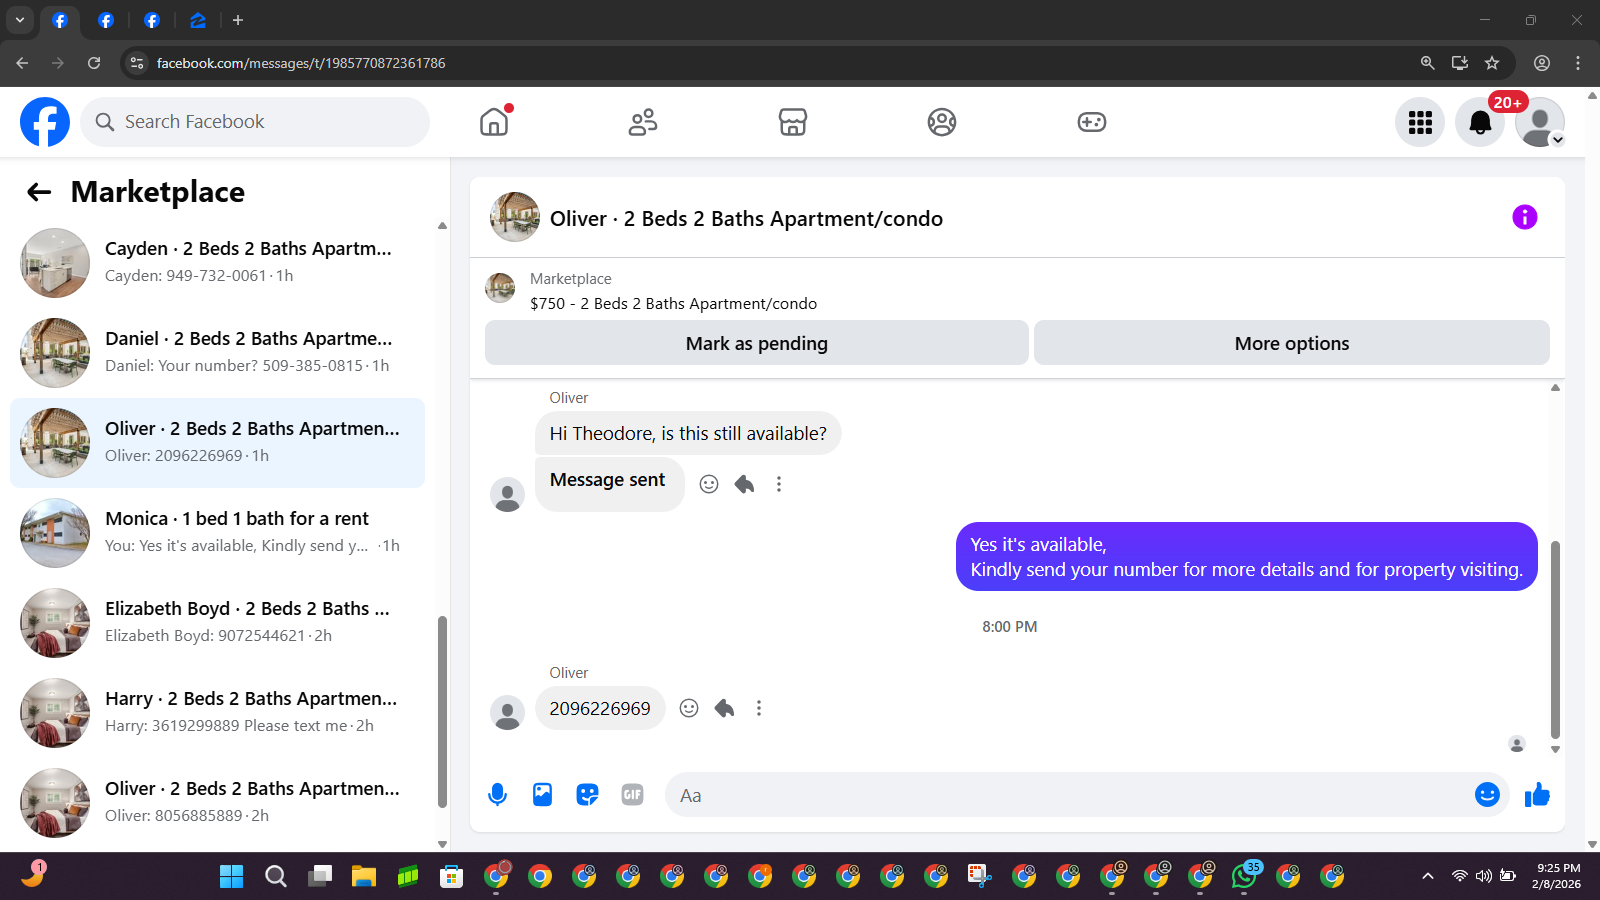Image resolution: width=1600 pixels, height=900 pixels.
Task: Click Mark as pending button
Action: point(757,343)
